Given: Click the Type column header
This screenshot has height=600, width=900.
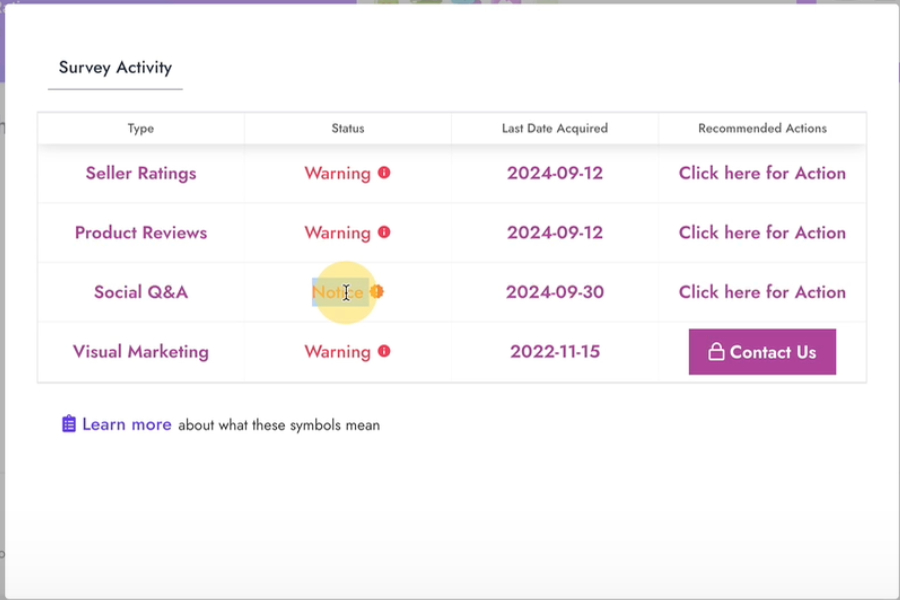Looking at the screenshot, I should [141, 129].
